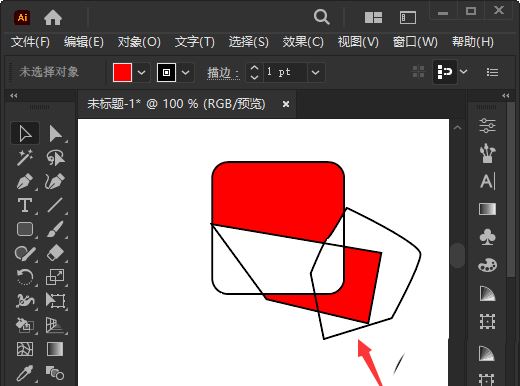
Task: Open the 描边 stroke panel link
Action: [223, 73]
